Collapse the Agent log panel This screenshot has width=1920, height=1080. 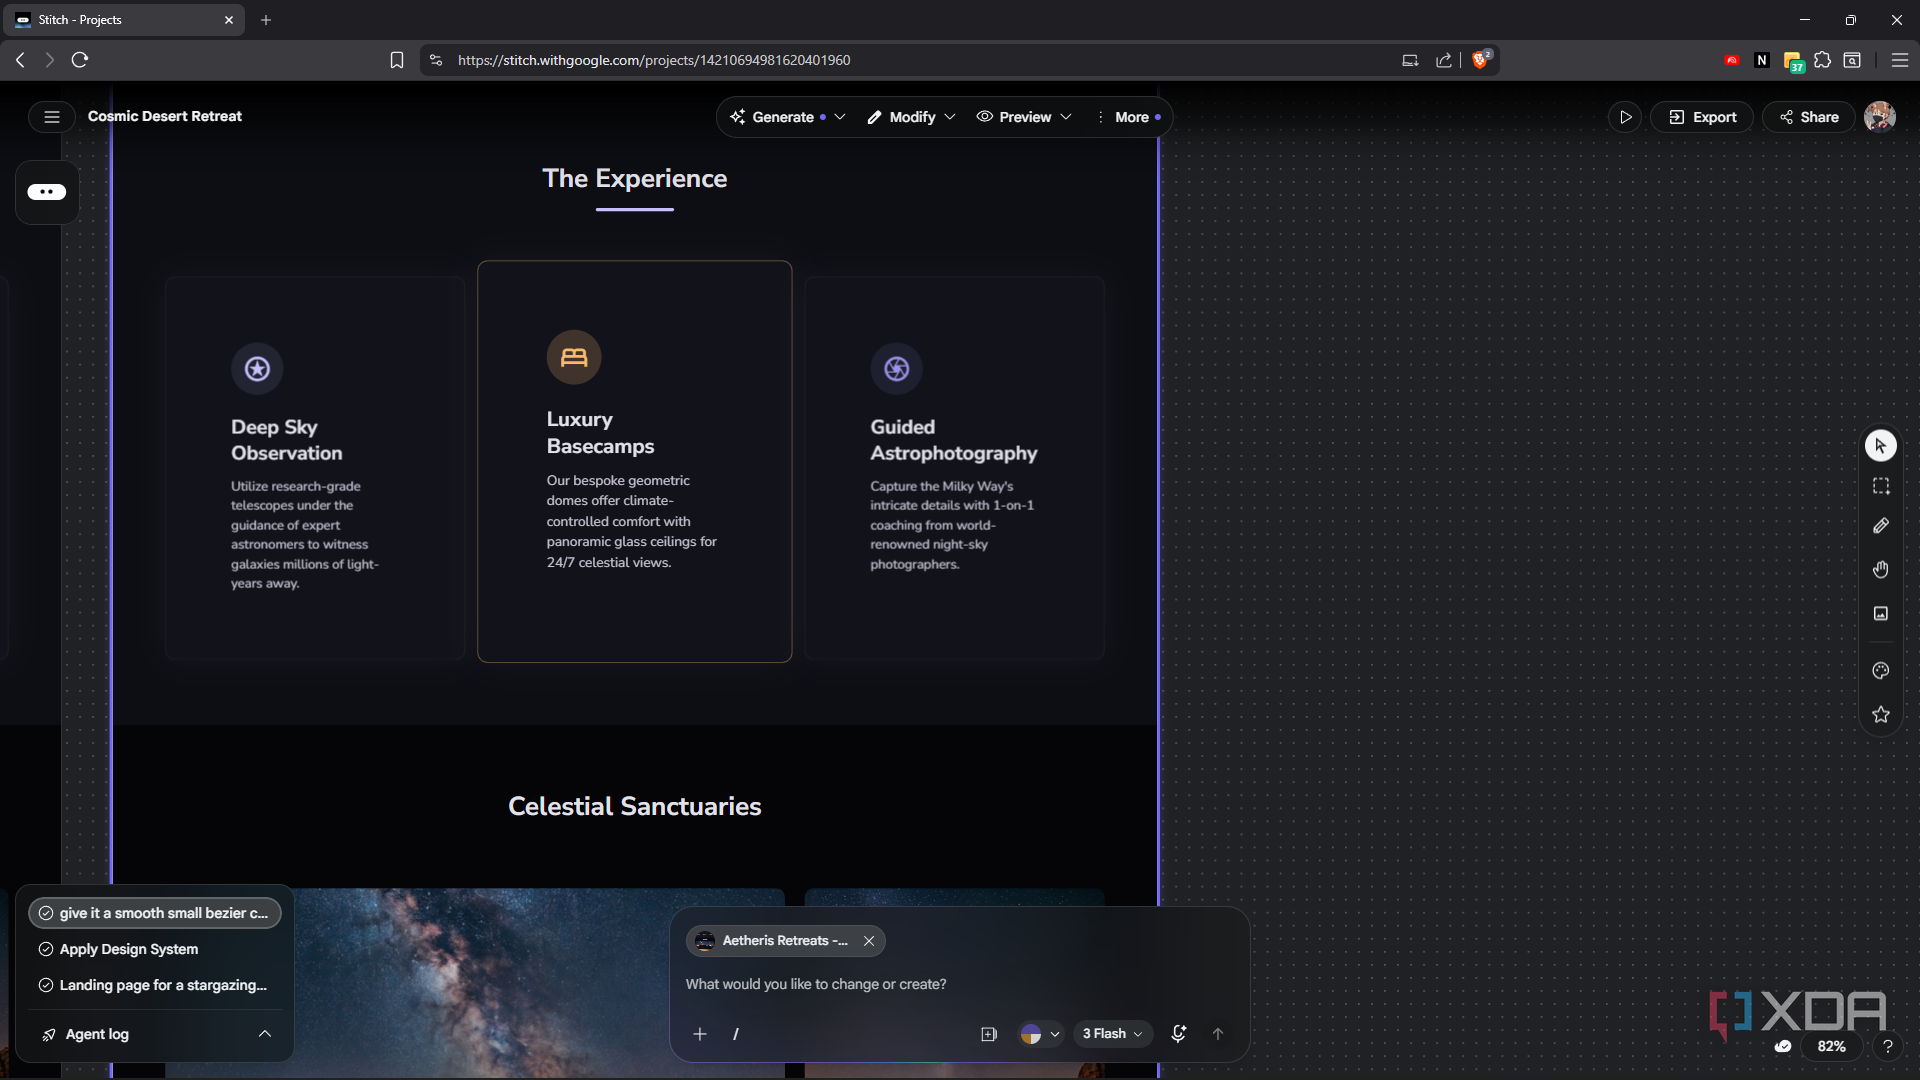tap(264, 1034)
